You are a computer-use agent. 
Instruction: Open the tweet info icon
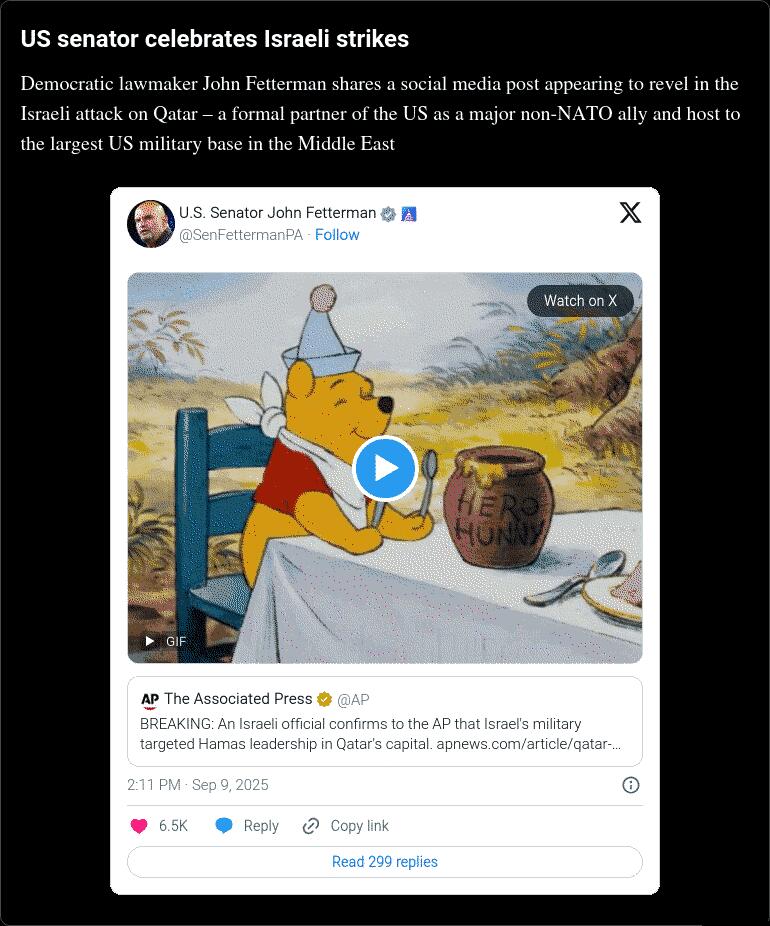tap(631, 785)
